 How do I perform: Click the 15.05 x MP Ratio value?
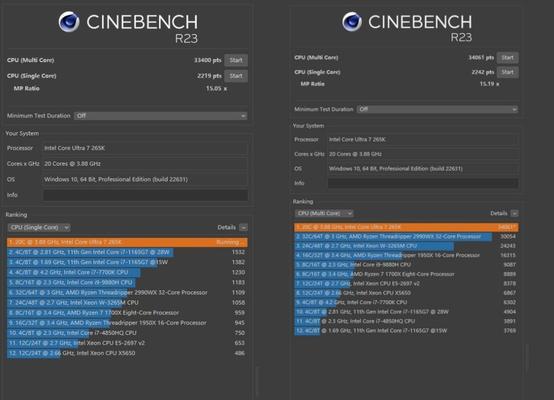tap(216, 88)
